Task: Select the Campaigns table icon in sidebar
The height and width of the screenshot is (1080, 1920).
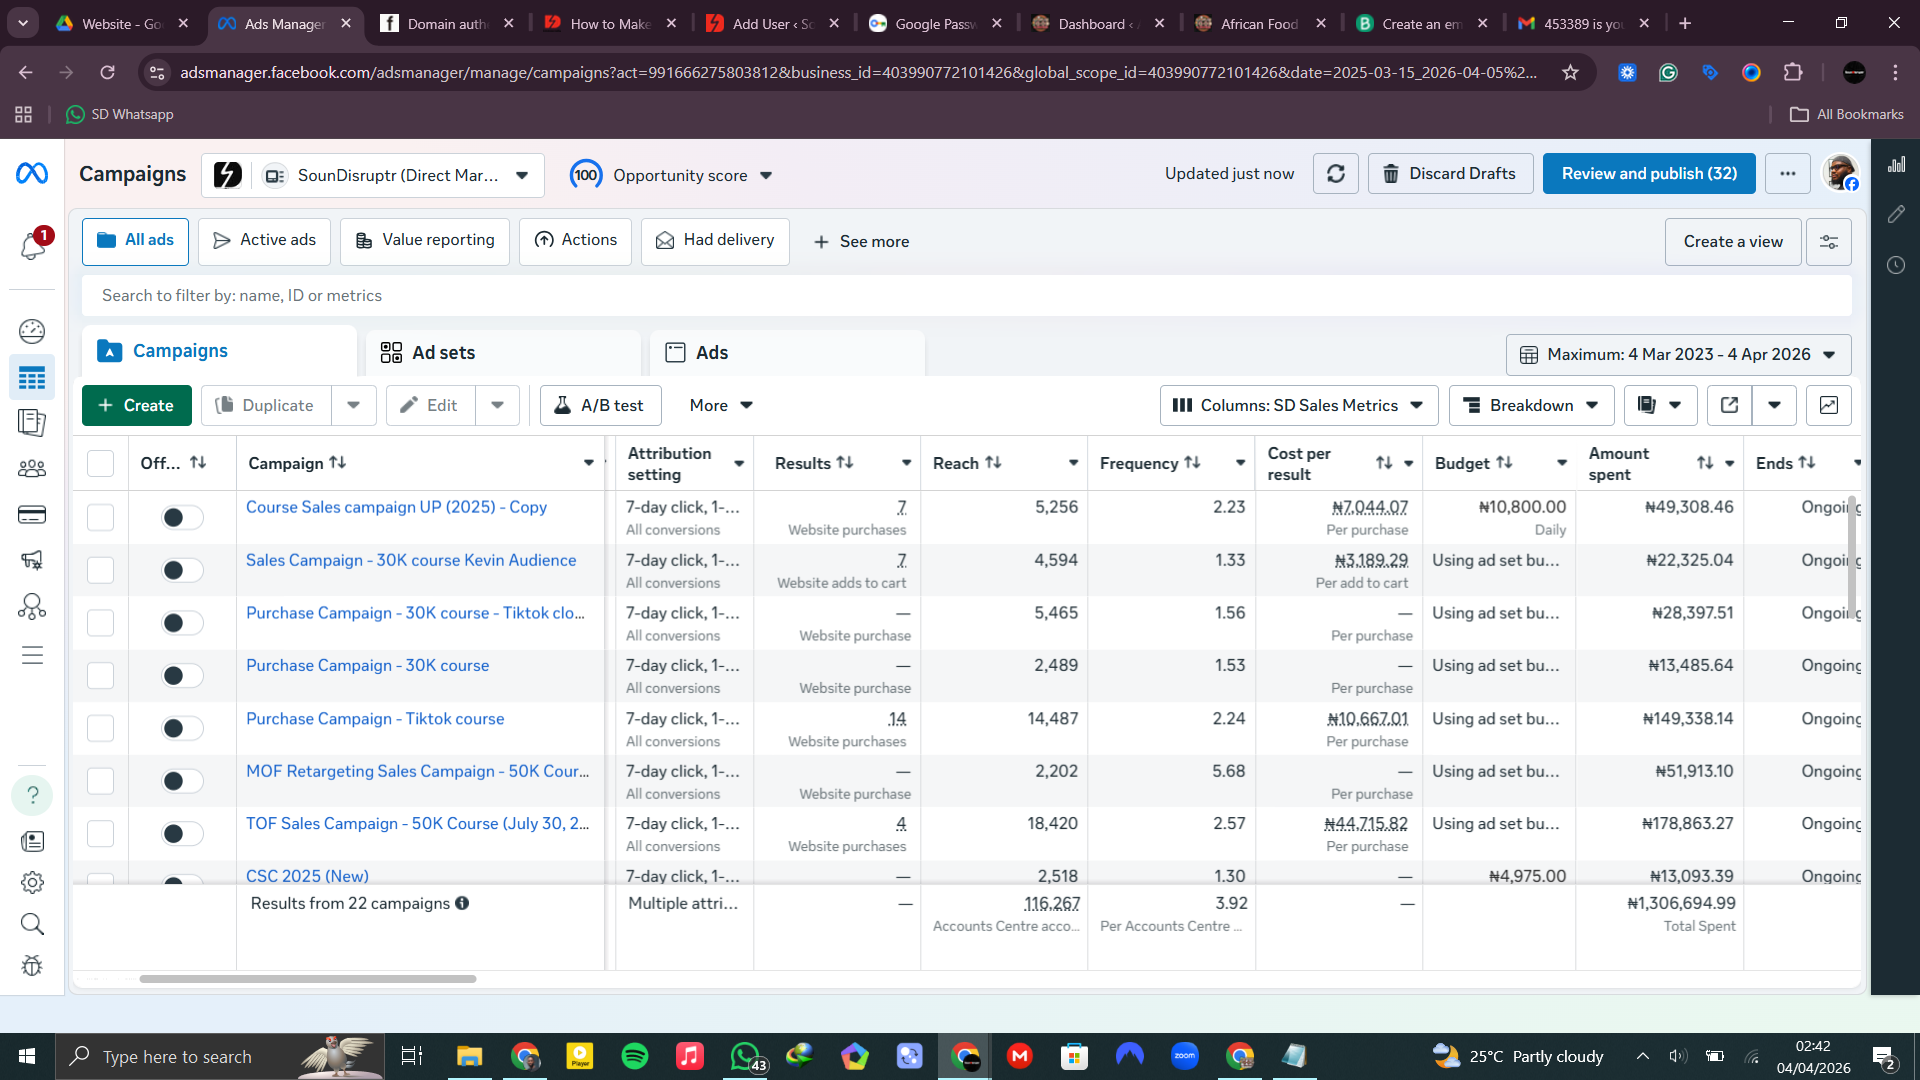Action: click(x=32, y=378)
